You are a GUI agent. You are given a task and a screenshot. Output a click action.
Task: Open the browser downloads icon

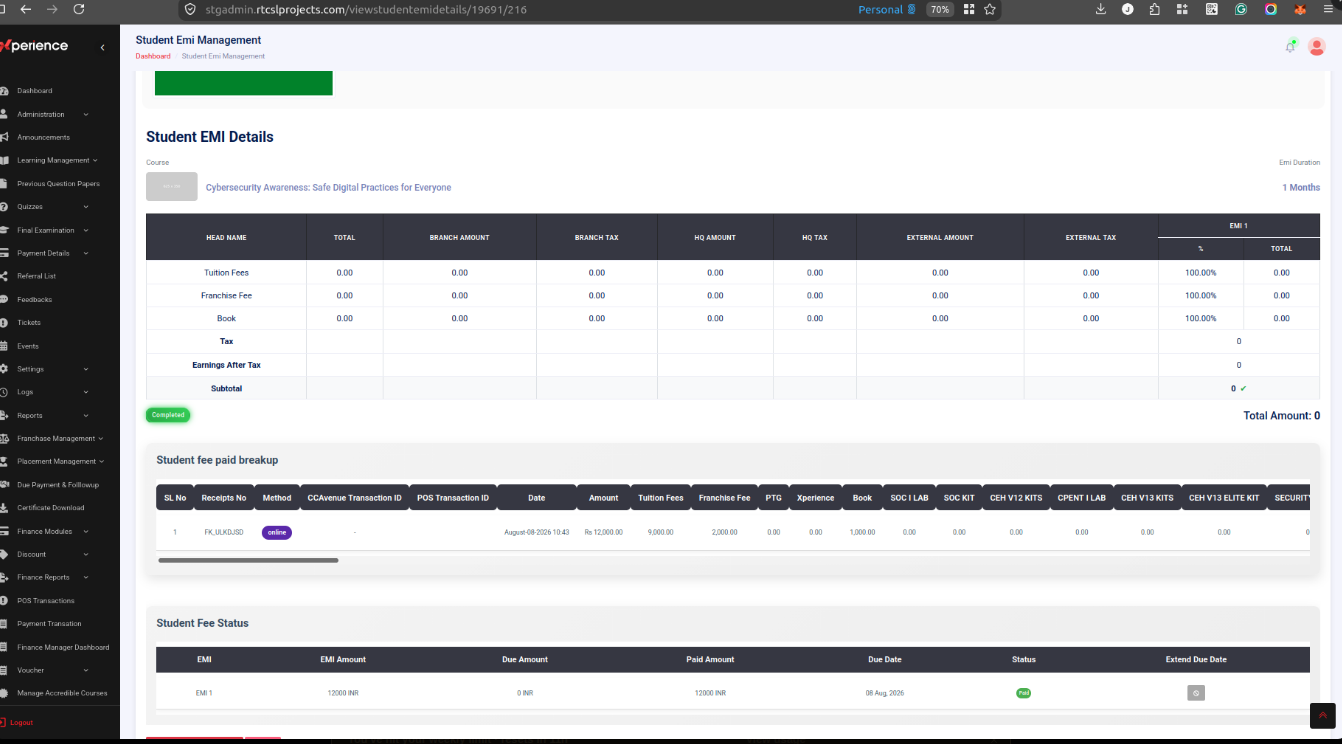tap(1100, 9)
